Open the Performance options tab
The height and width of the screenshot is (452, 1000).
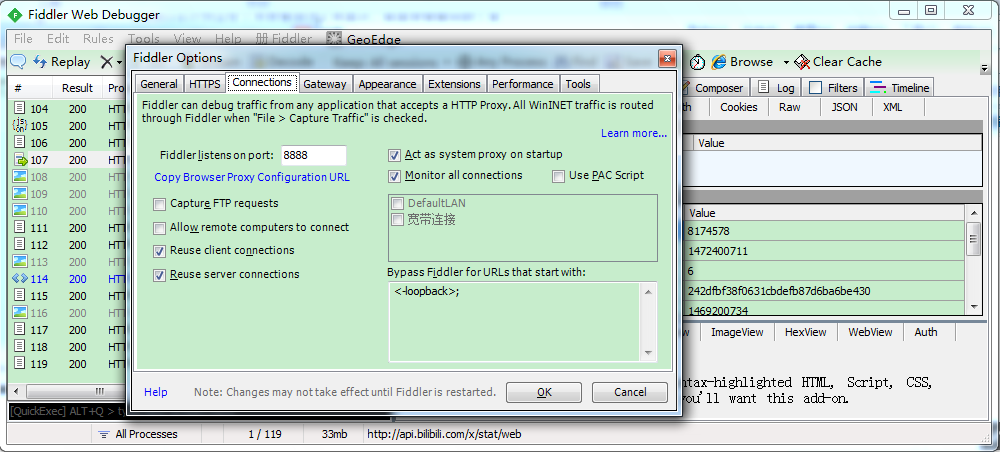coord(523,84)
